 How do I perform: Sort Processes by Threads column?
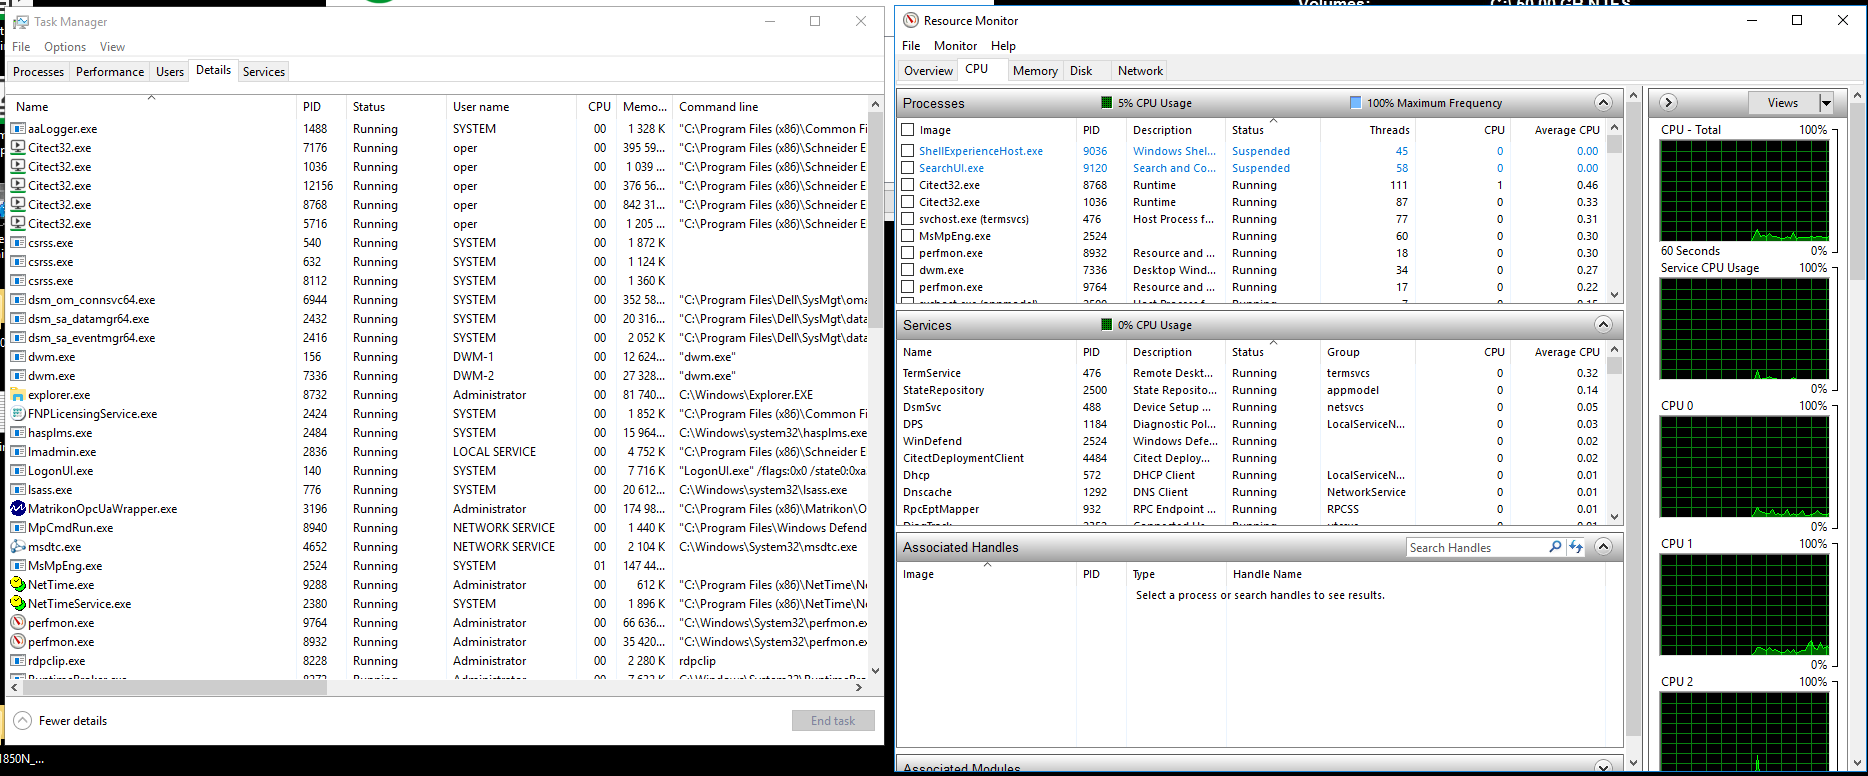(1367, 130)
